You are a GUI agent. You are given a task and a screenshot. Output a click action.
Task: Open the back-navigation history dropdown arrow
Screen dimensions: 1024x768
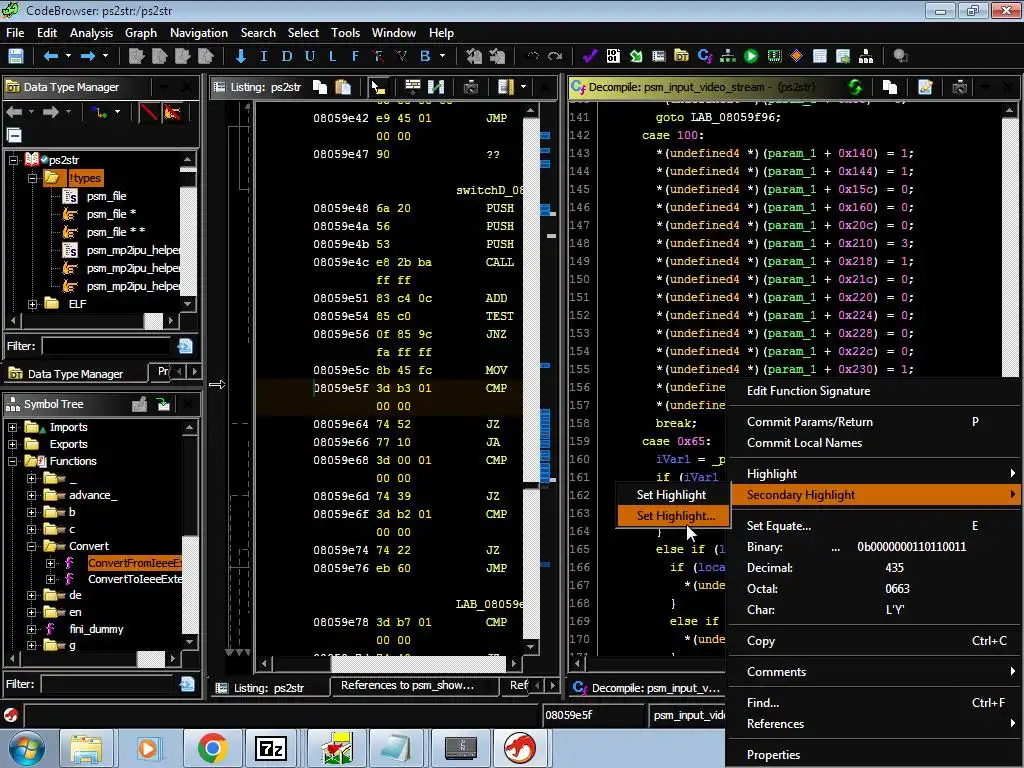point(68,56)
